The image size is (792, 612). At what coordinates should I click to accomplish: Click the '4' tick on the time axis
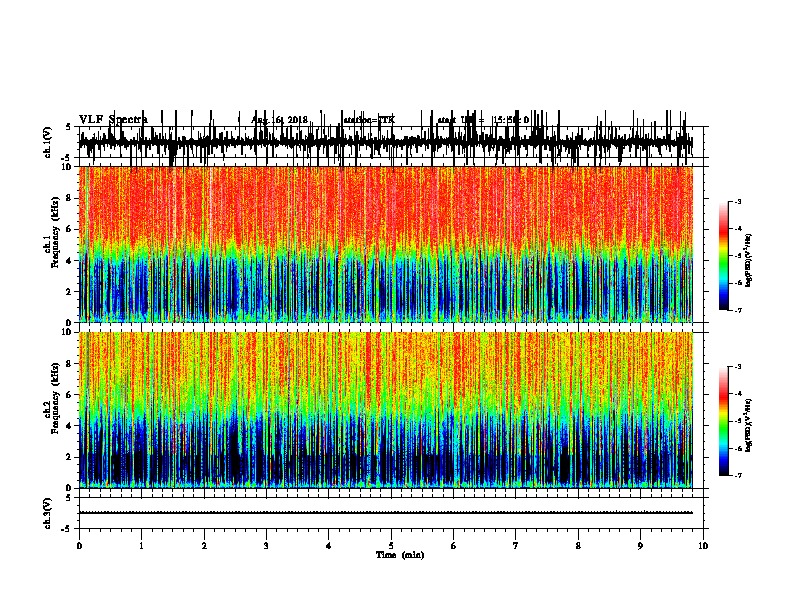[x=329, y=546]
